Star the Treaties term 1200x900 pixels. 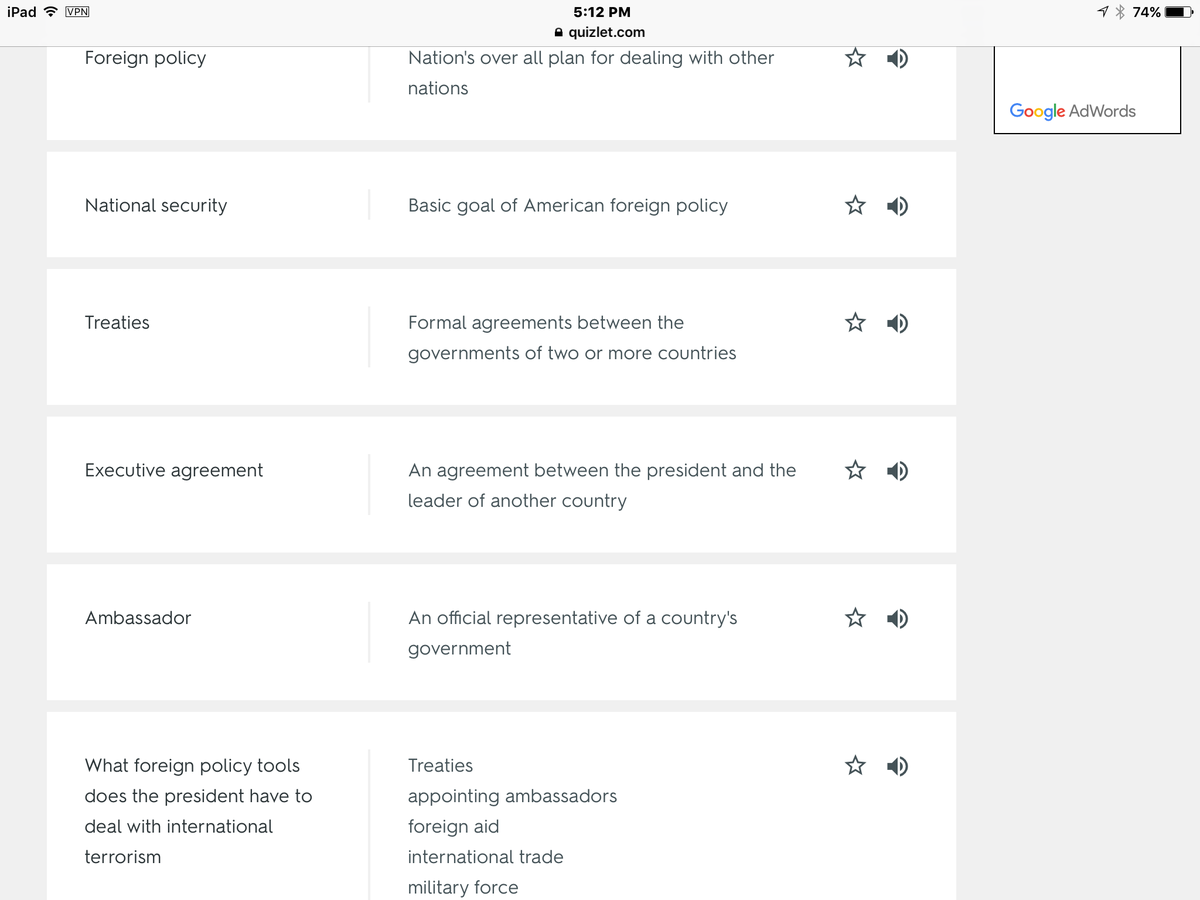(x=855, y=323)
